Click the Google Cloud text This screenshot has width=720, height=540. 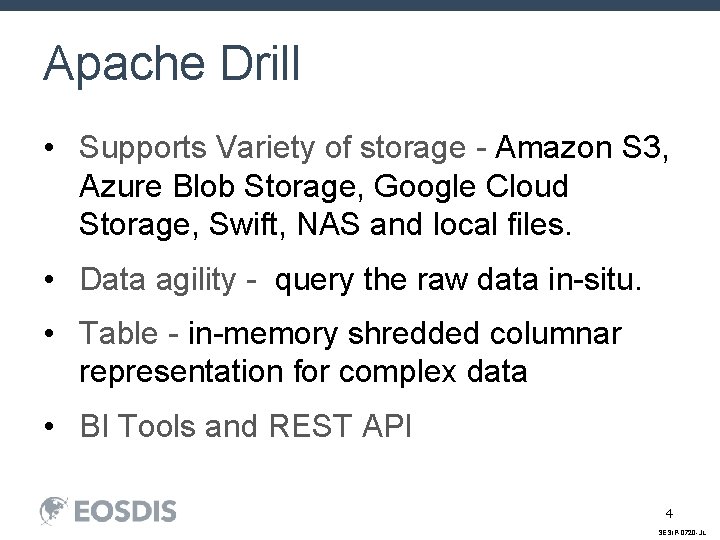471,186
